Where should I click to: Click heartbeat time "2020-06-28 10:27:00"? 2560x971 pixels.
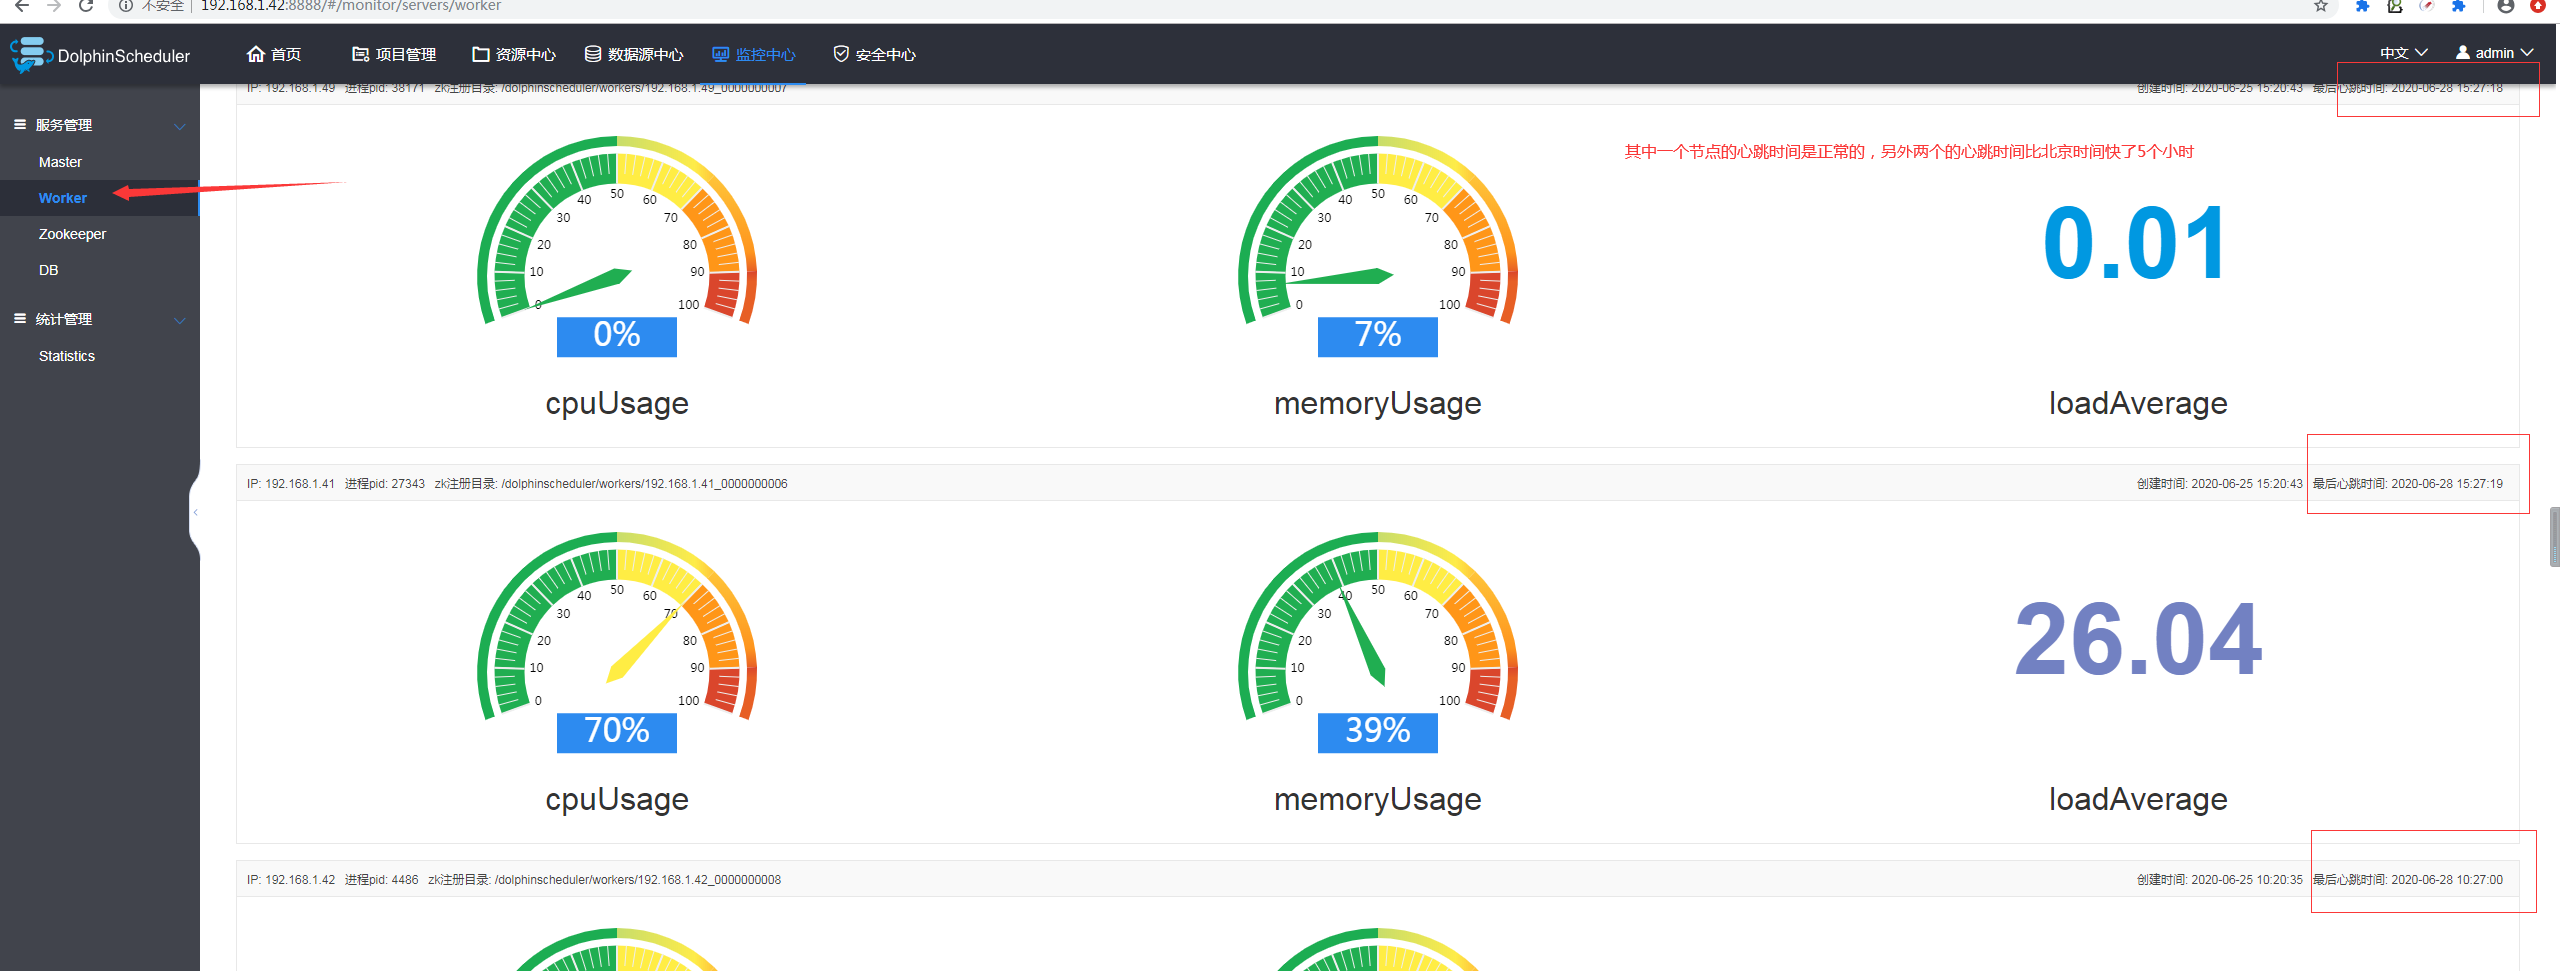pos(2447,880)
